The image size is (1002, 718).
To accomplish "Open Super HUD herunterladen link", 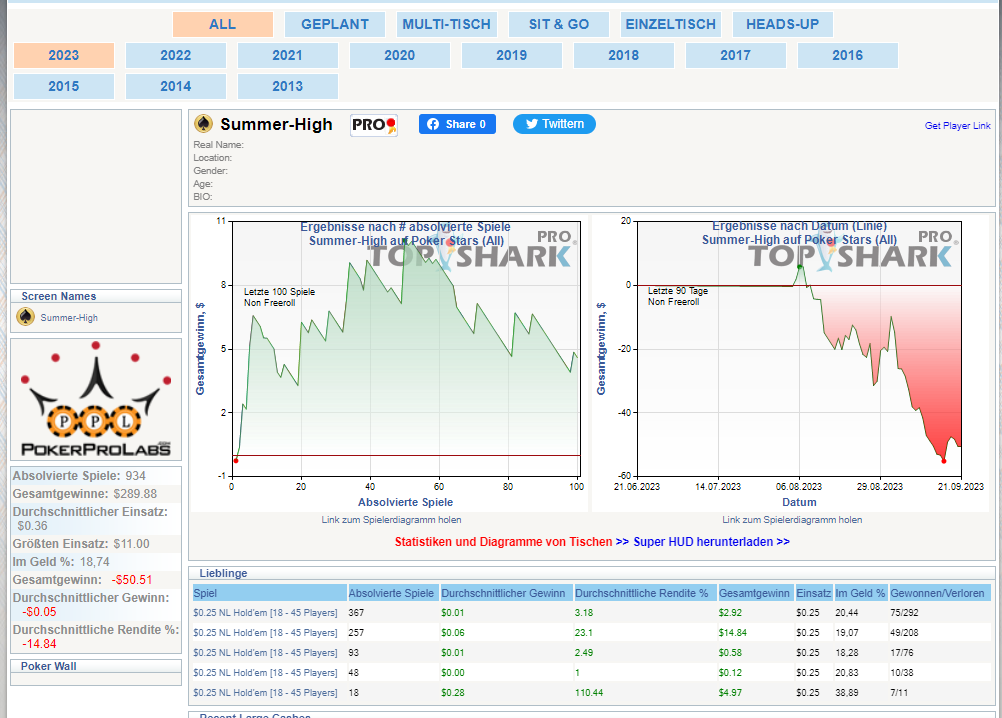I will [x=711, y=542].
